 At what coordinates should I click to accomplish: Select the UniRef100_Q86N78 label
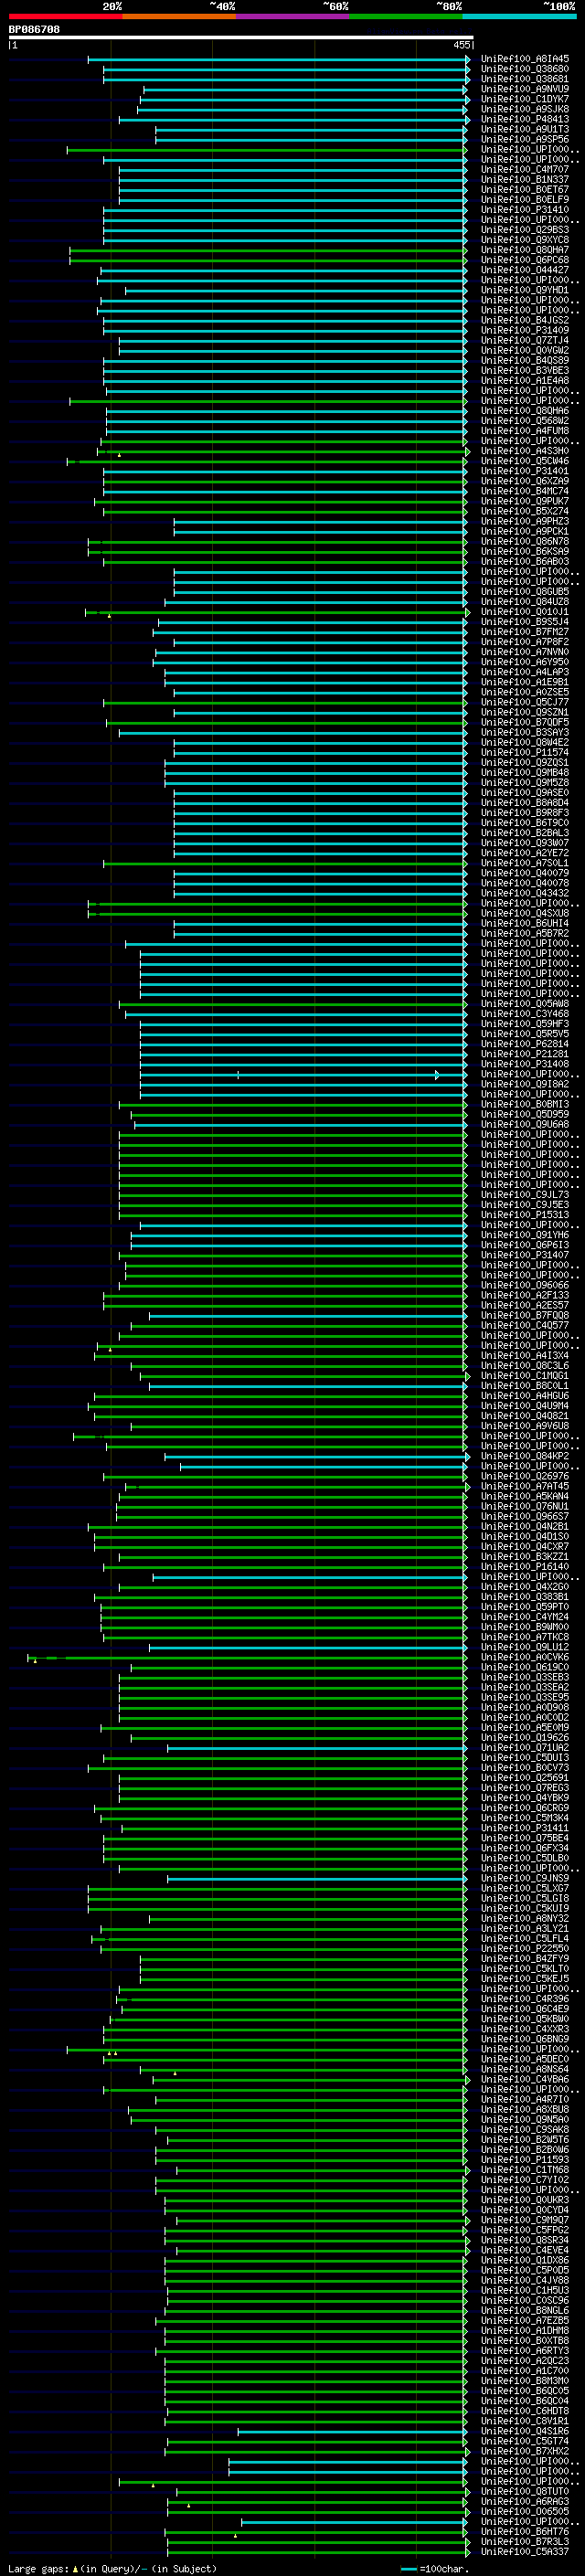[x=524, y=541]
